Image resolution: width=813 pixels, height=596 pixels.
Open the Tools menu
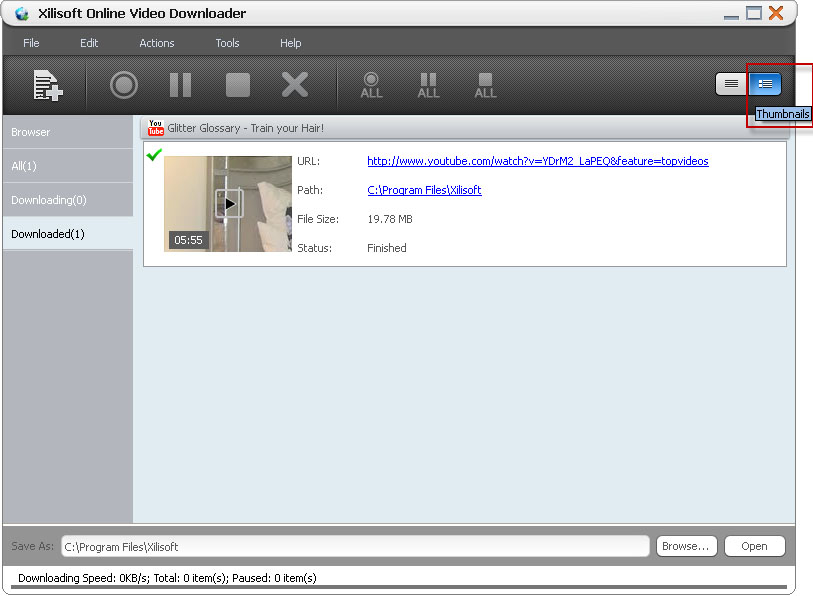pos(227,43)
